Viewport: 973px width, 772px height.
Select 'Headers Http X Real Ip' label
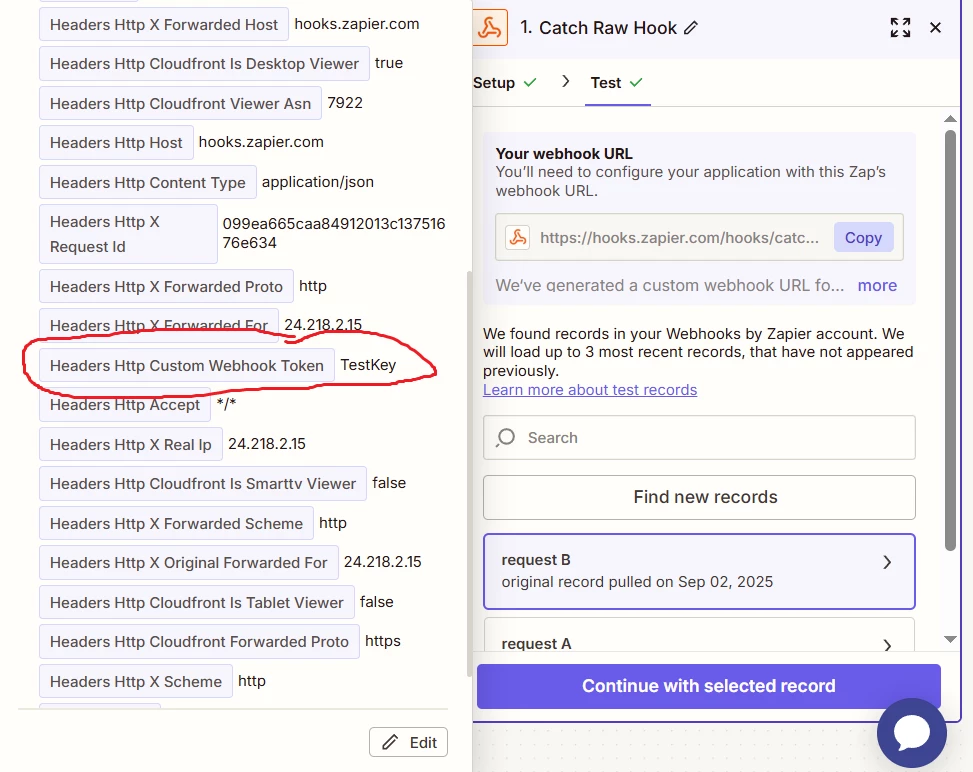tap(130, 444)
